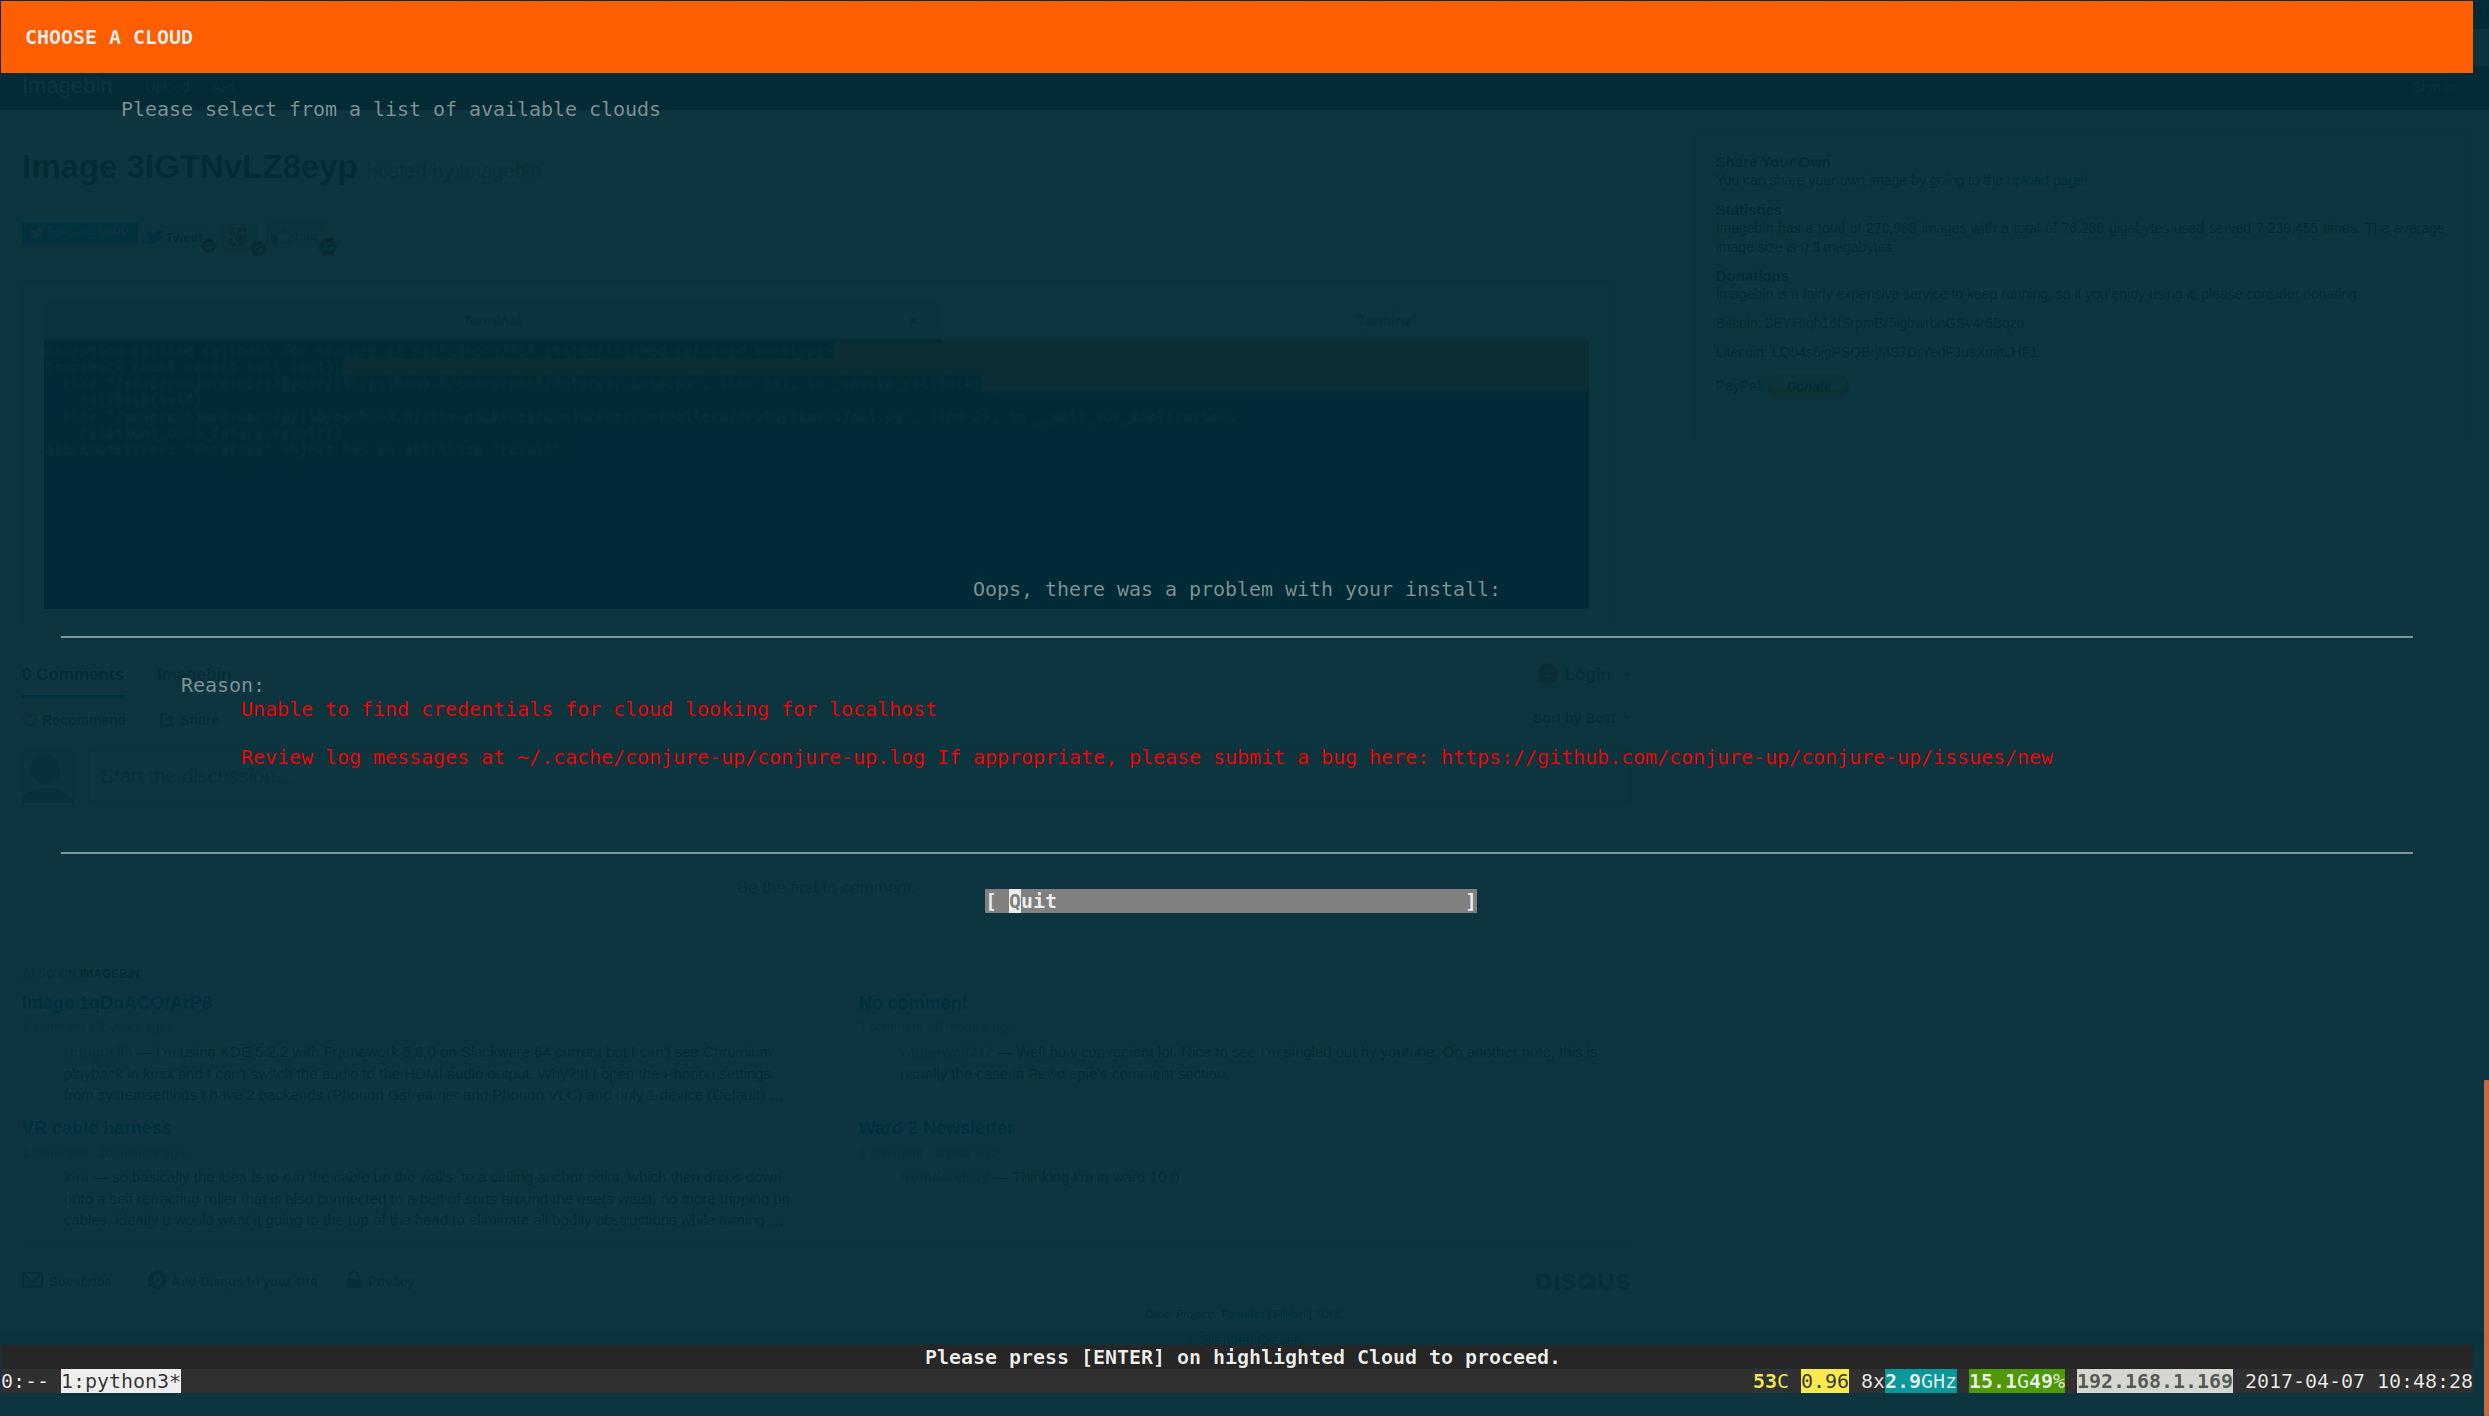
Task: Click the 8x2.9GHz CPU indicator
Action: coord(1908,1381)
